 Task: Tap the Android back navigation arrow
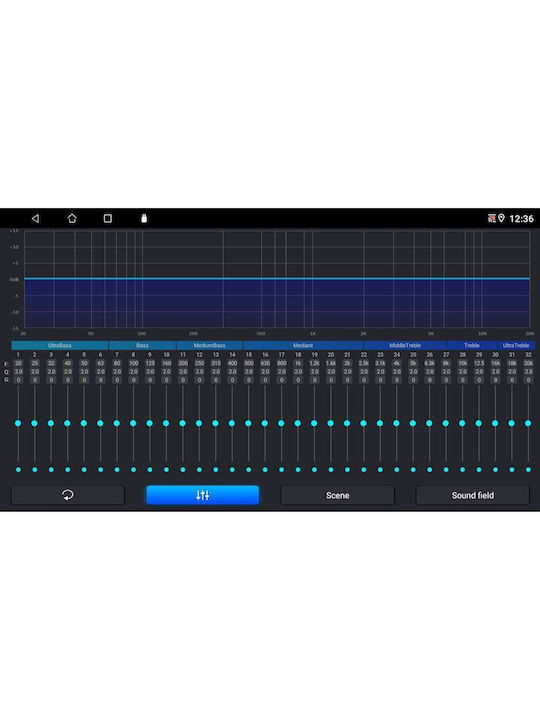[x=35, y=219]
